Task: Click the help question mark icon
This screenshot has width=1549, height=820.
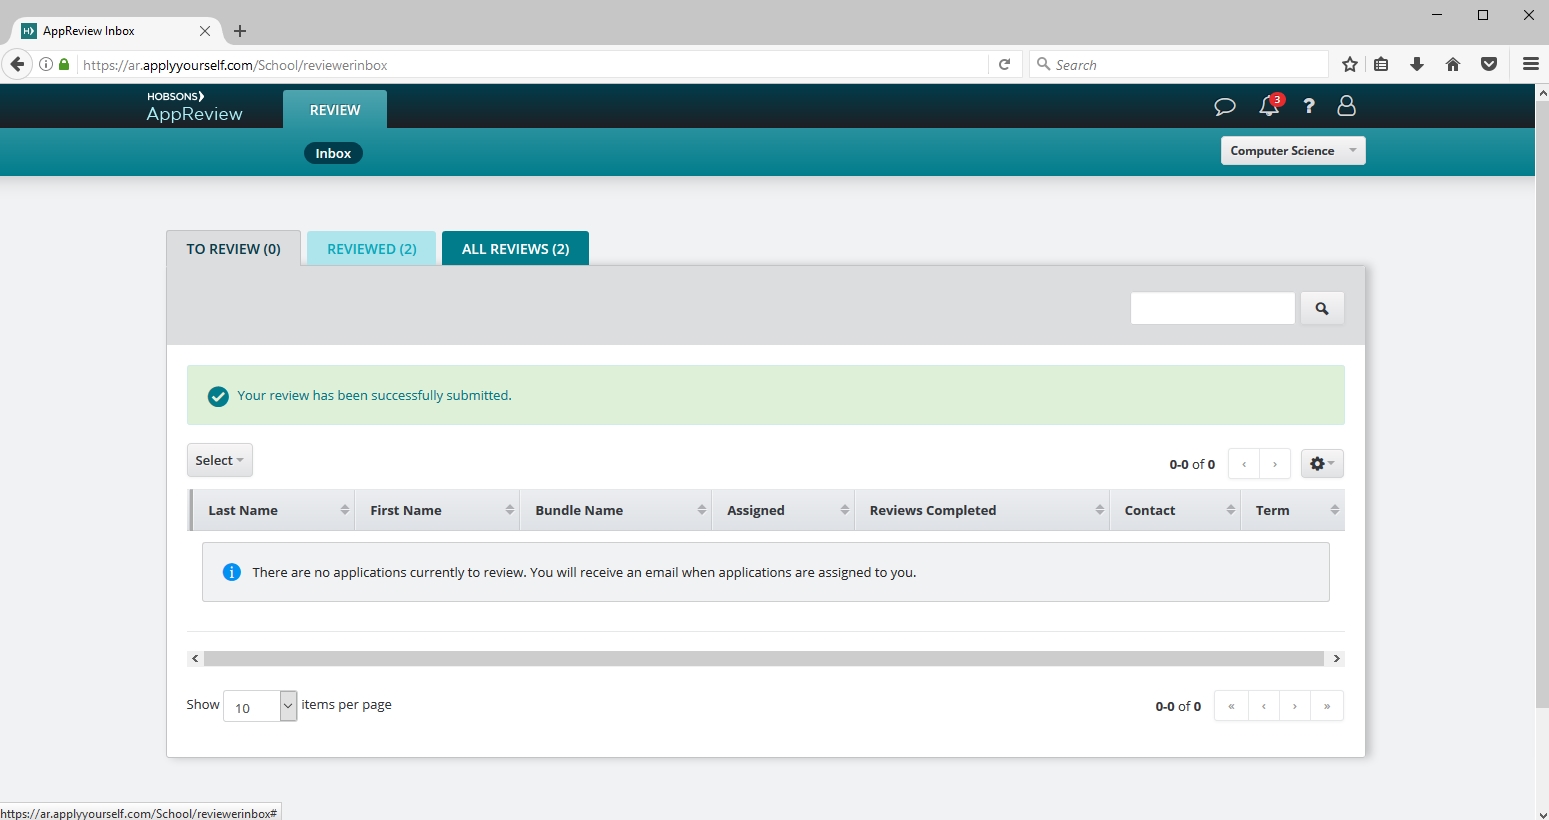Action: pos(1308,106)
